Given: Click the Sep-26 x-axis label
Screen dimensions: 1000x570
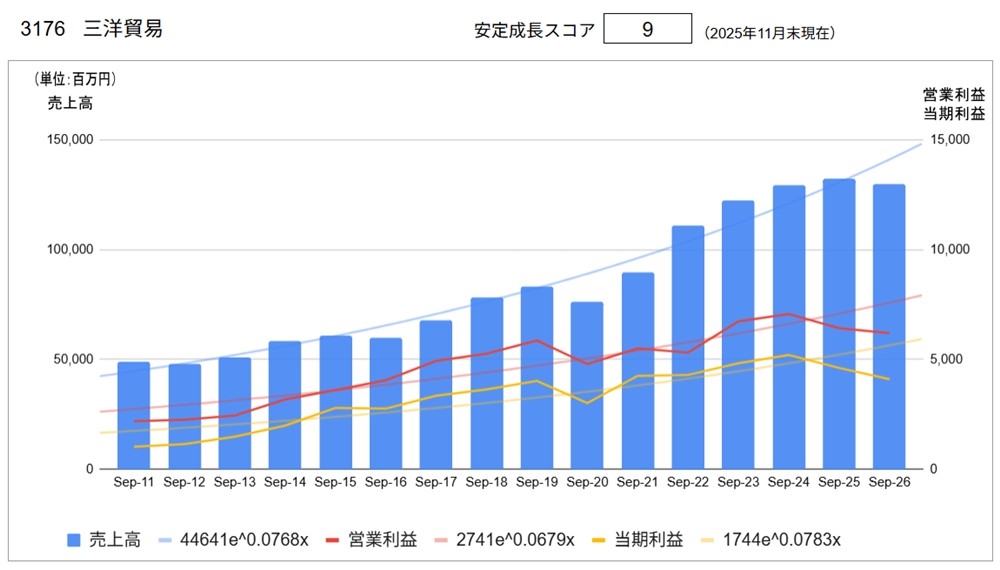Looking at the screenshot, I should coord(889,482).
